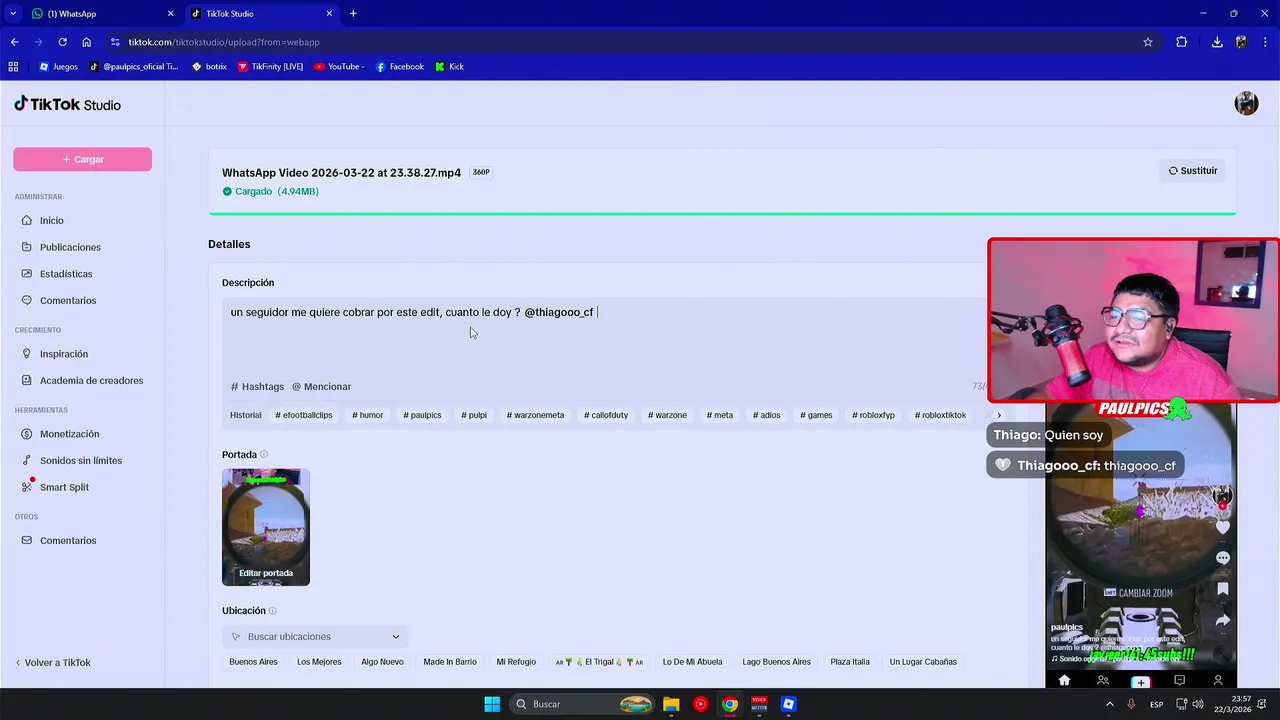Choose Los Mejores location
The height and width of the screenshot is (720, 1280).
click(319, 662)
